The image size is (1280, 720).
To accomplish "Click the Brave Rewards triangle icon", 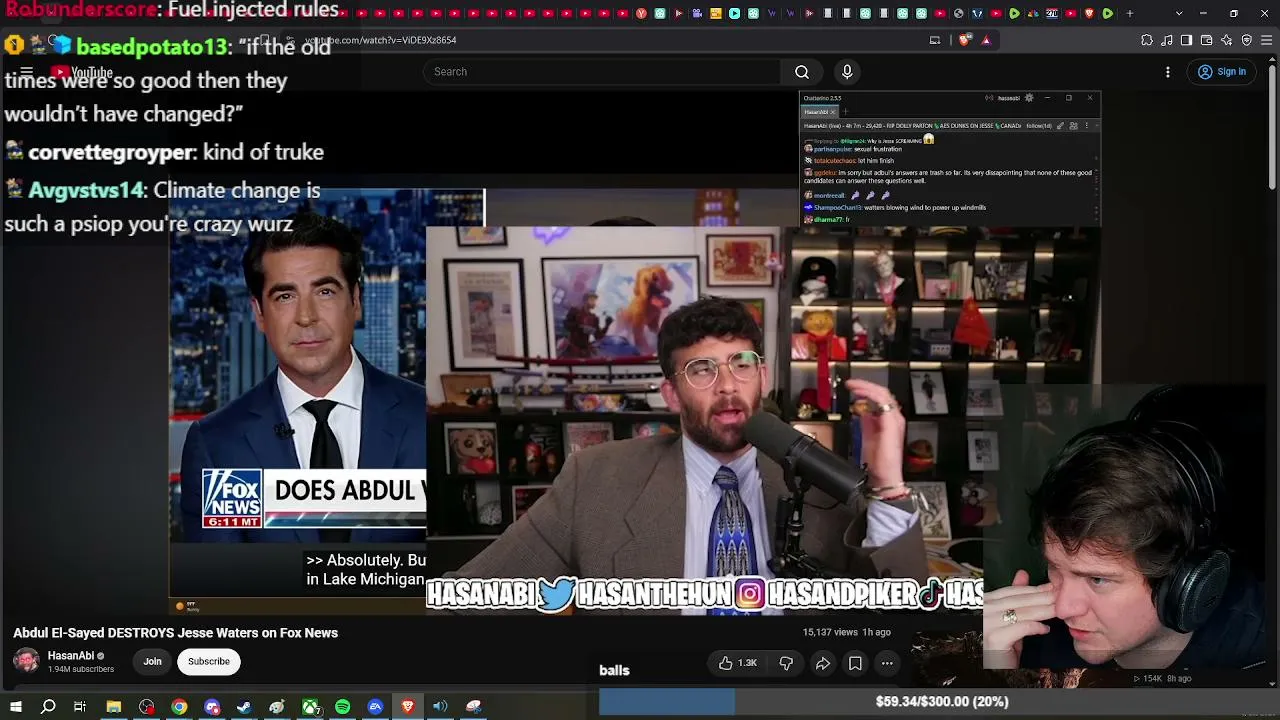I will click(x=986, y=40).
